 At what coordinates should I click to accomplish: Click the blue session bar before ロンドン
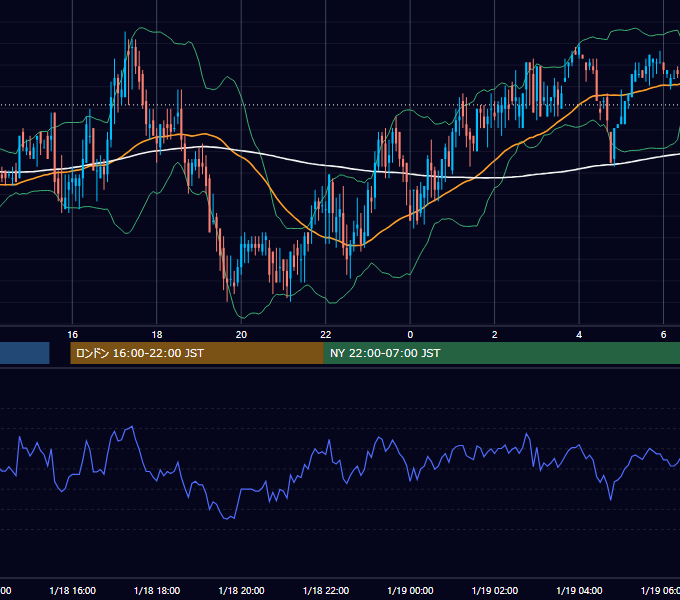pyautogui.click(x=25, y=353)
